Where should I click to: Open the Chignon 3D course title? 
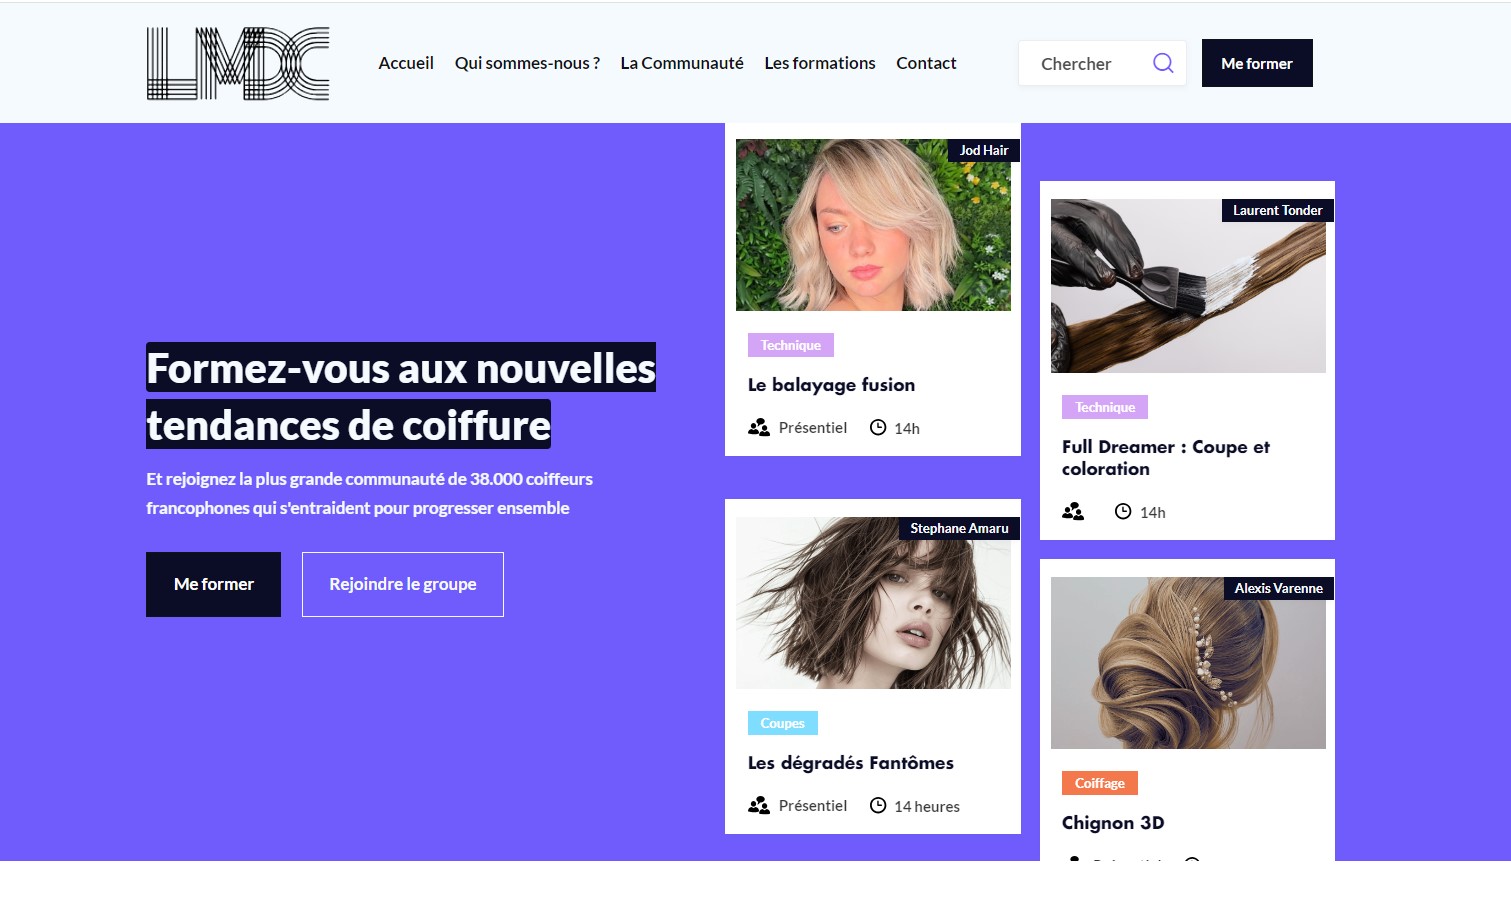[1113, 823]
